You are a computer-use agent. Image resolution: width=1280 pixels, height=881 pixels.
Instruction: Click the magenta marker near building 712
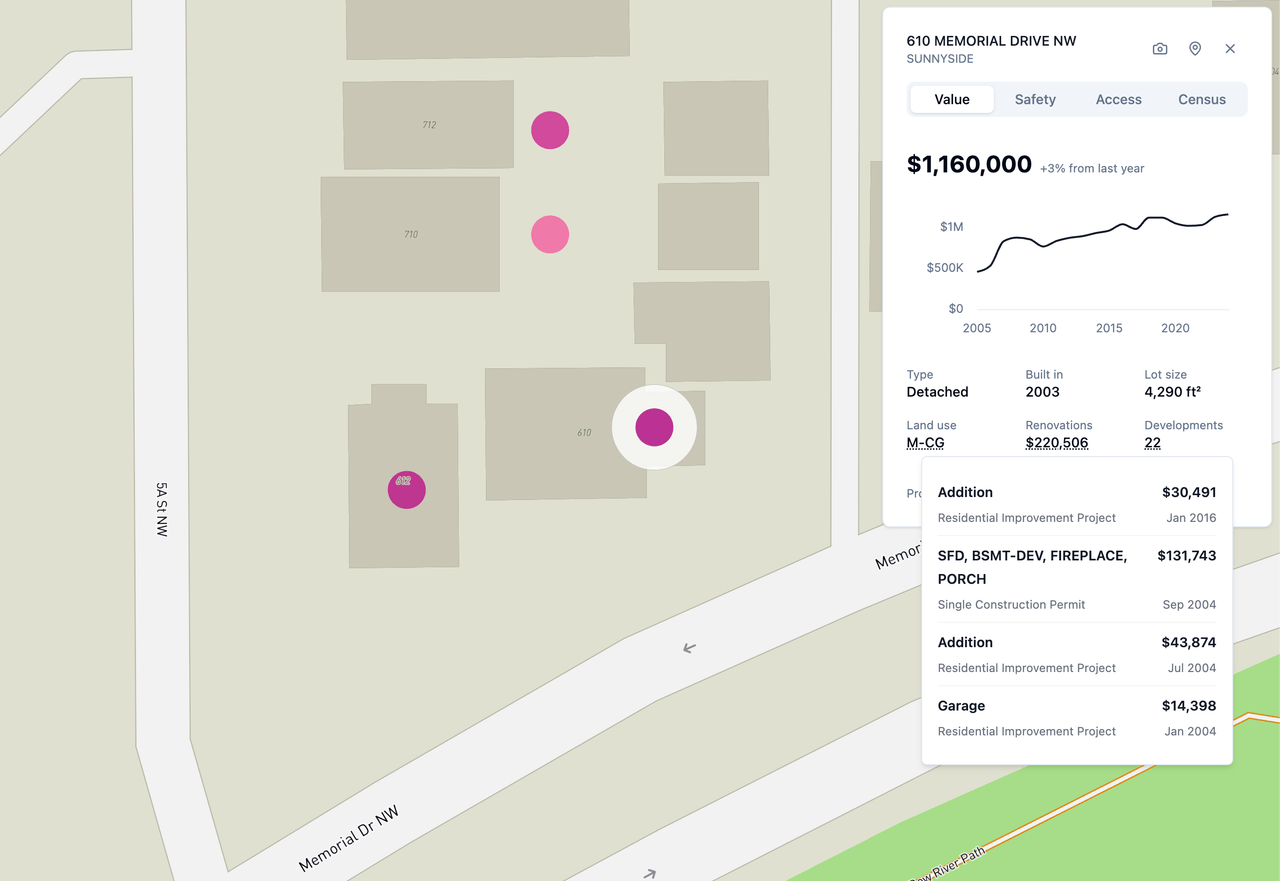549,130
